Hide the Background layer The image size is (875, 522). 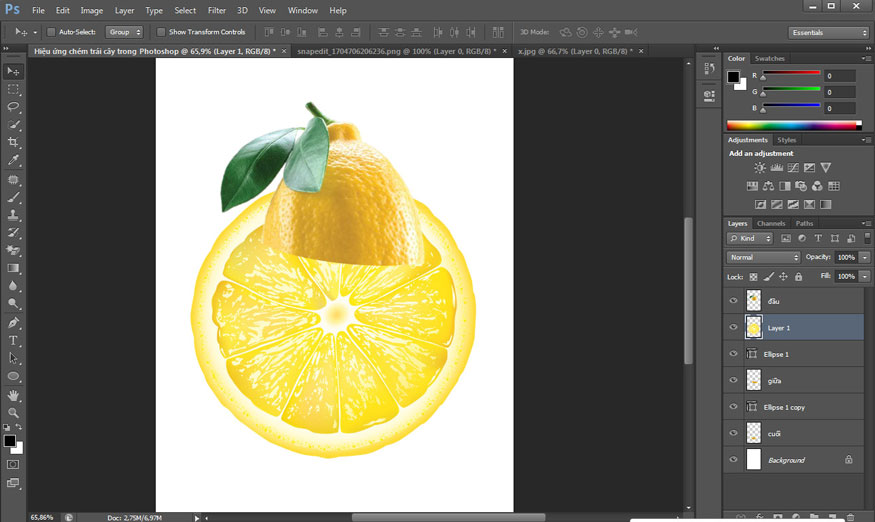(733, 459)
